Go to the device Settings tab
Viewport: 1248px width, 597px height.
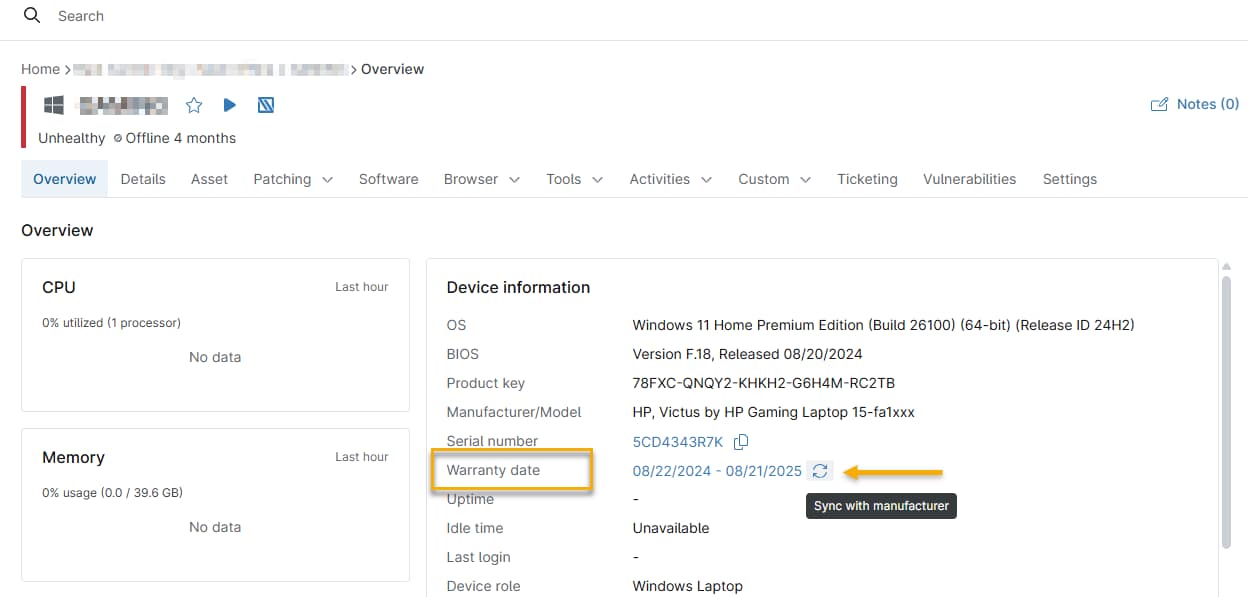click(1069, 178)
